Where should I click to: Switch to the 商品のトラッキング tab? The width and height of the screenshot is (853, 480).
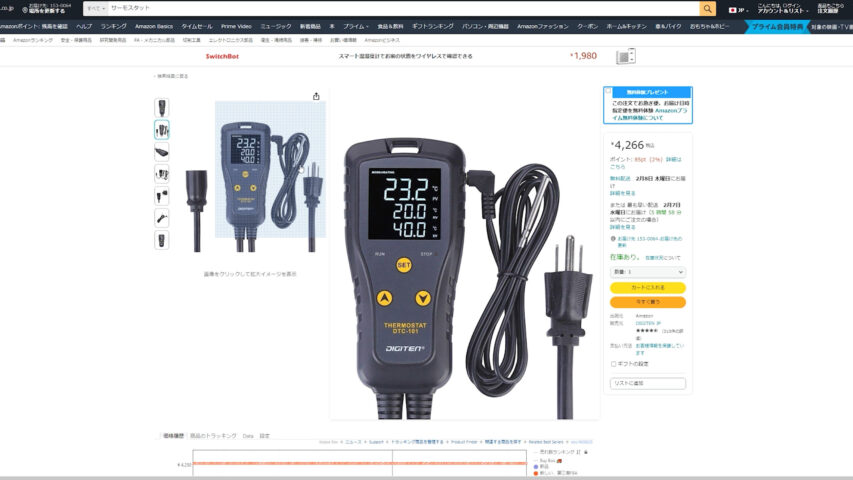[x=210, y=436]
